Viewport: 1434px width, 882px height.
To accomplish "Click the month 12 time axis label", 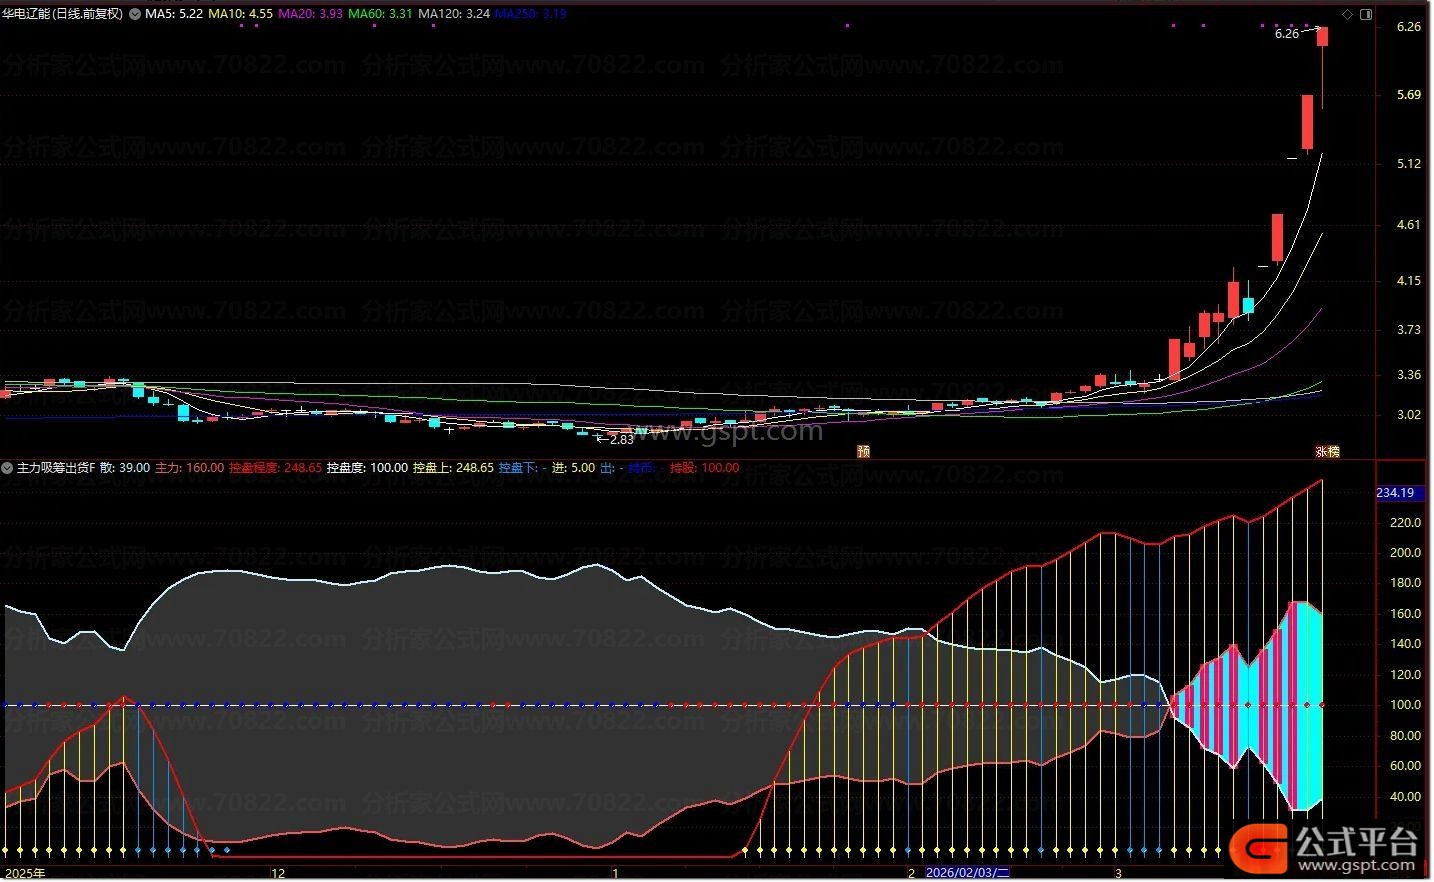I will tap(278, 873).
